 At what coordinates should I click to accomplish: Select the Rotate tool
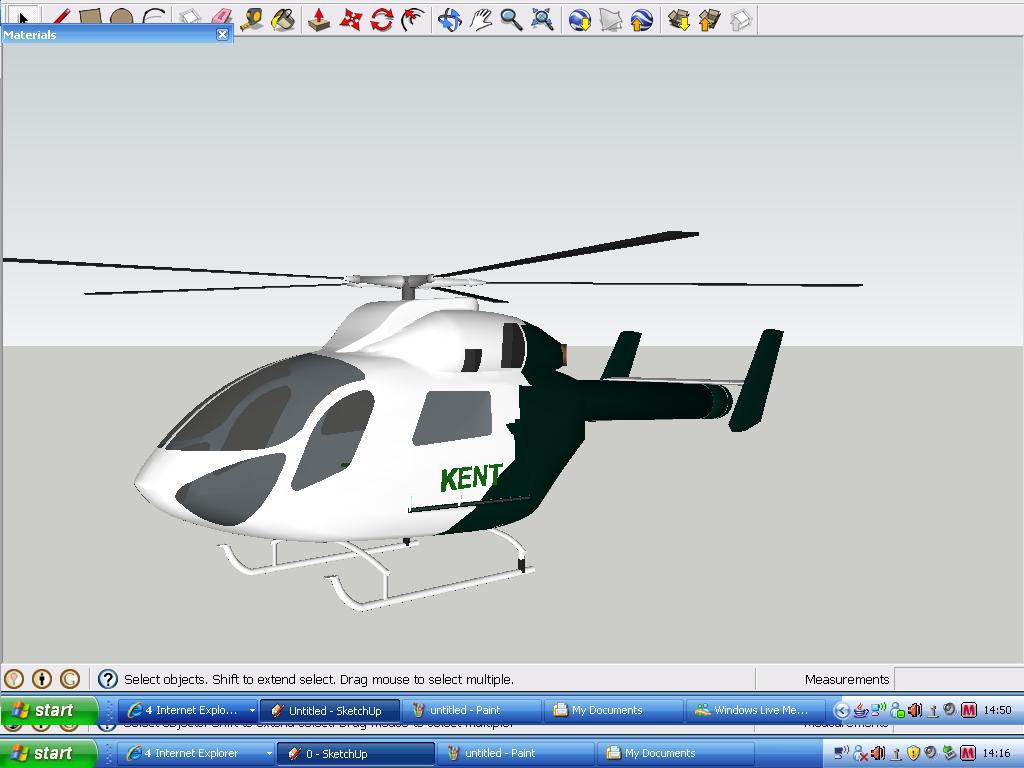tap(382, 20)
